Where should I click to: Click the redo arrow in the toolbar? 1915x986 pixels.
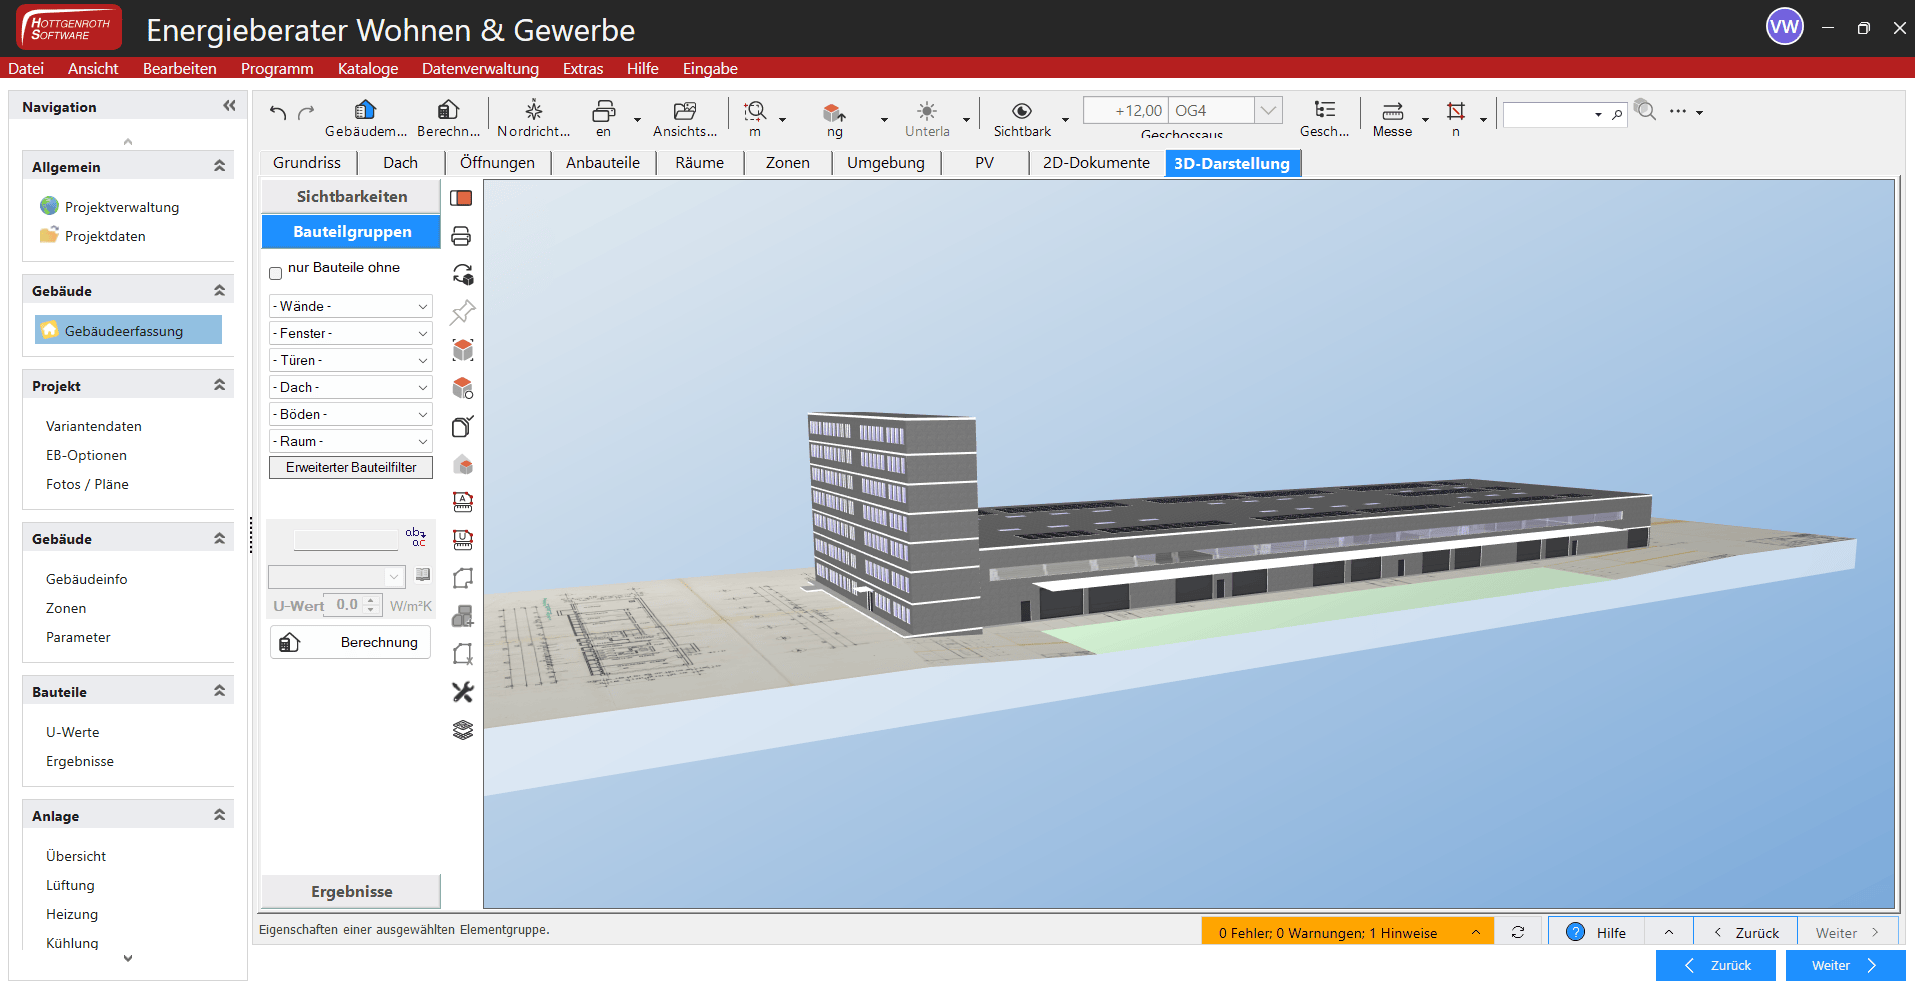coord(306,112)
